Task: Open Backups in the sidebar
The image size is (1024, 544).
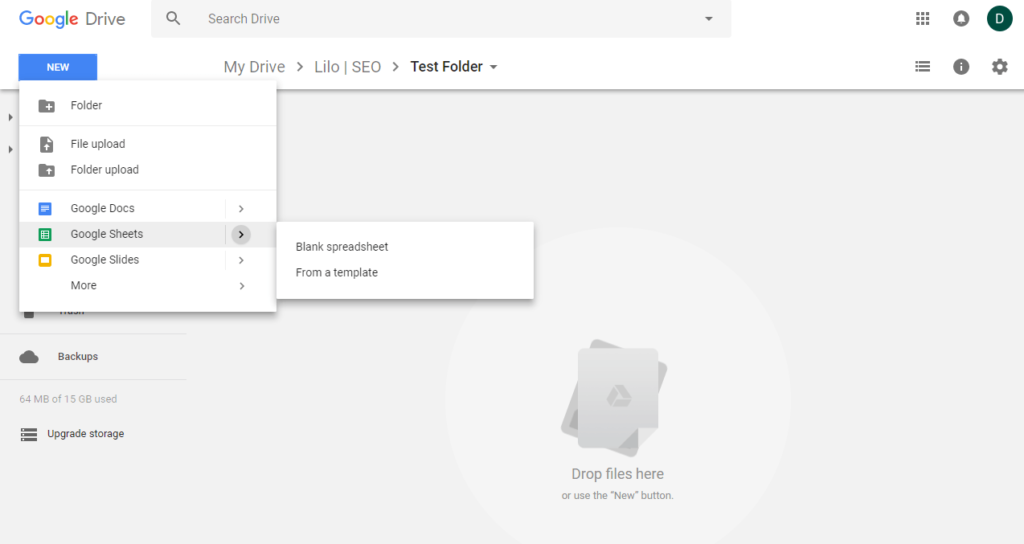Action: pos(78,357)
